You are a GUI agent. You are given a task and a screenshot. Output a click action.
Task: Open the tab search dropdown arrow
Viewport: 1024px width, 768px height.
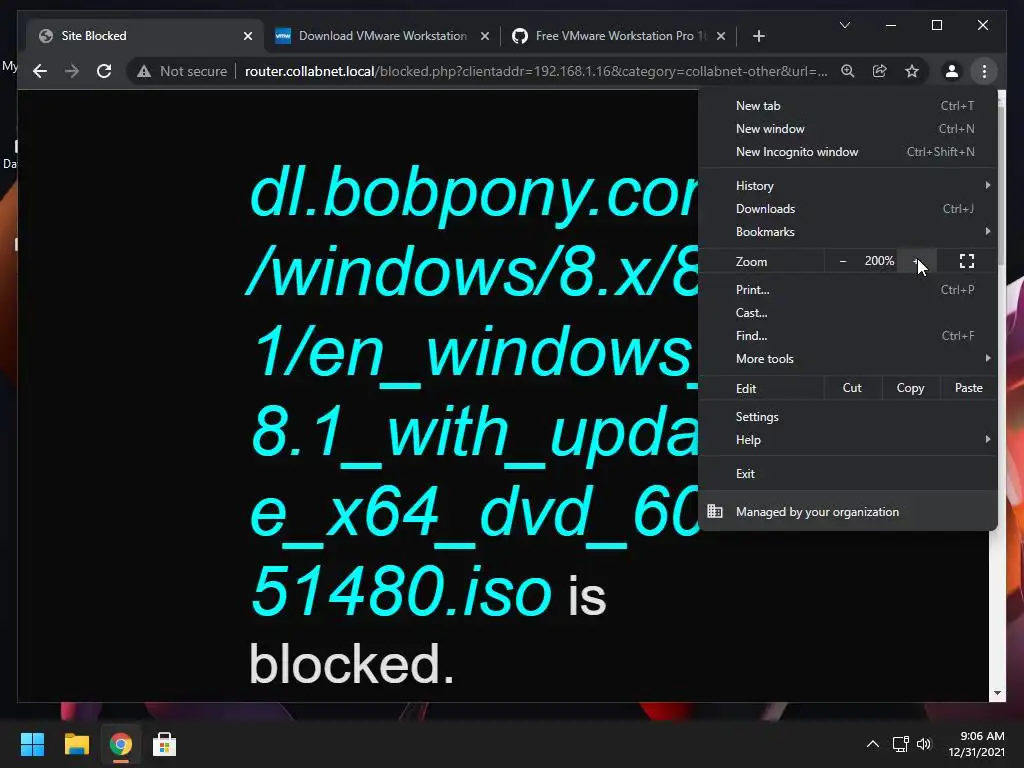845,25
